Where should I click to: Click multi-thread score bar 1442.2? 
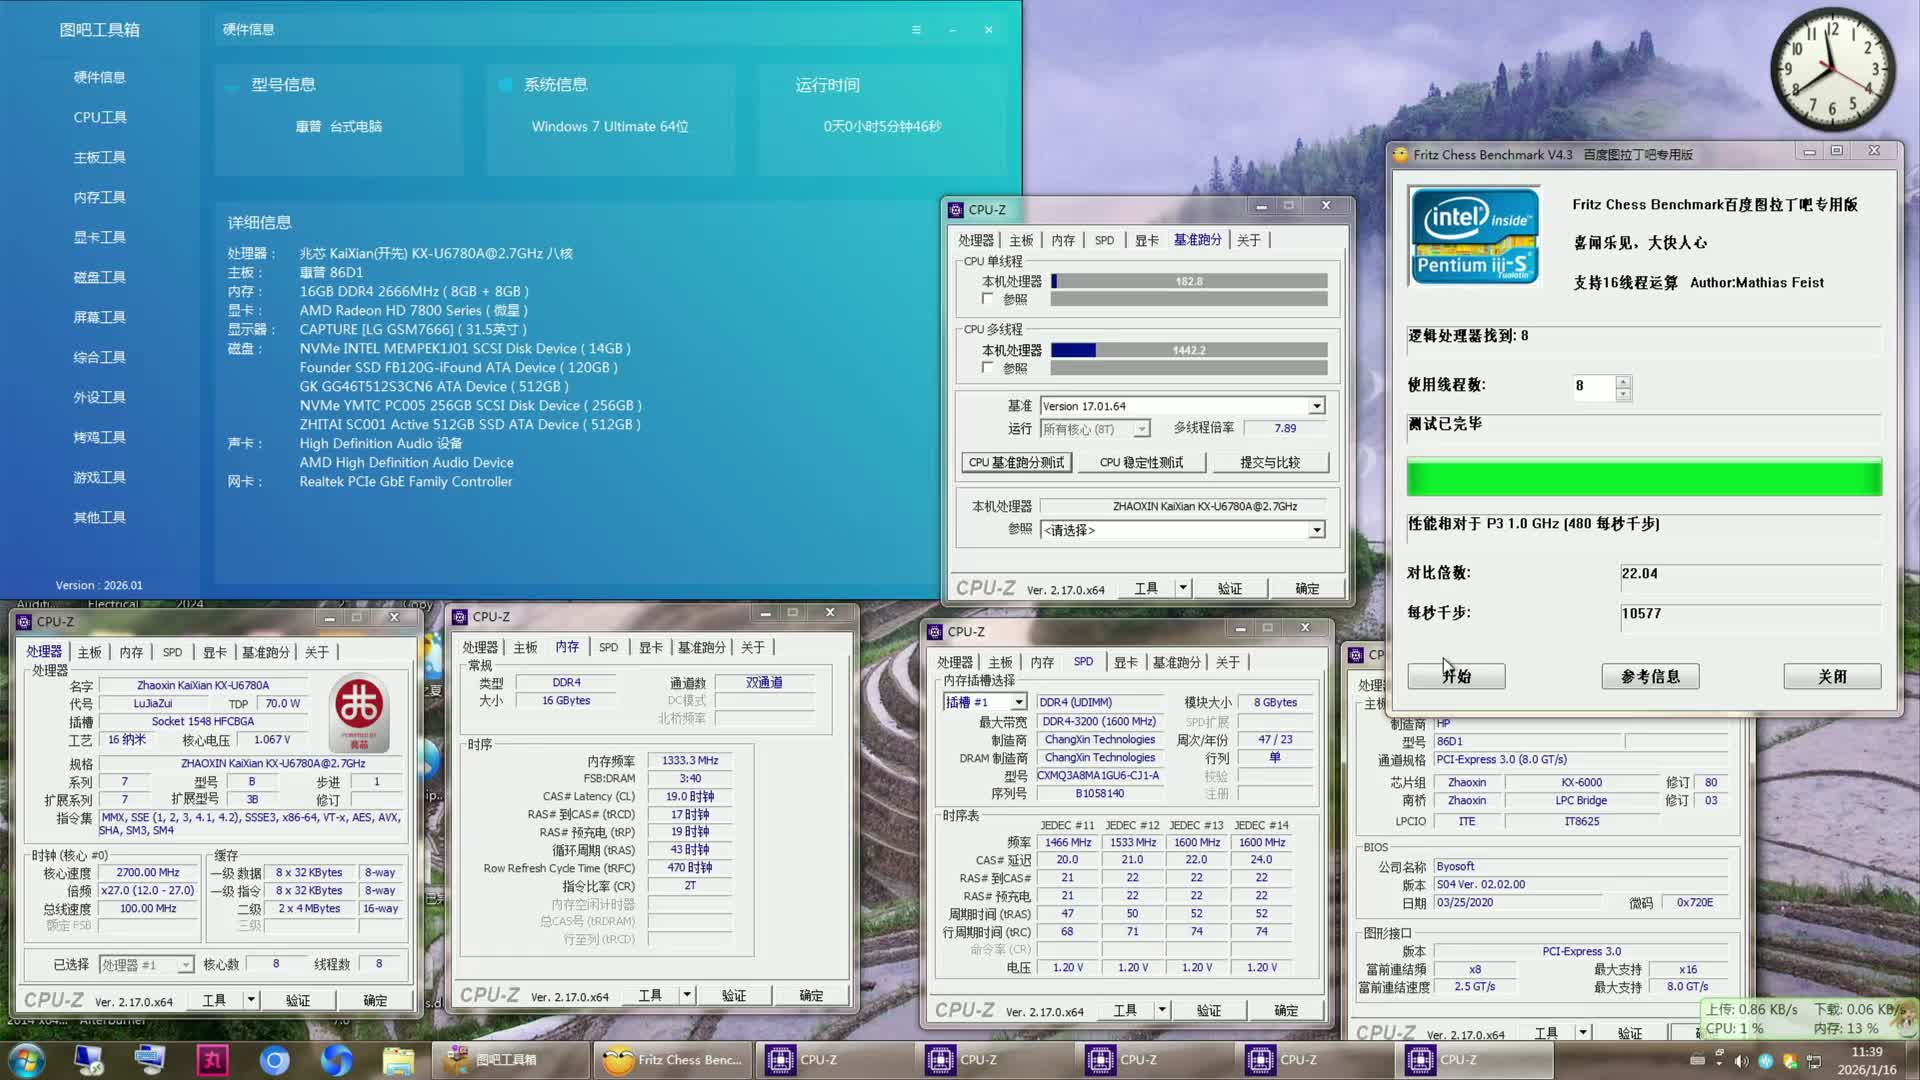1189,350
